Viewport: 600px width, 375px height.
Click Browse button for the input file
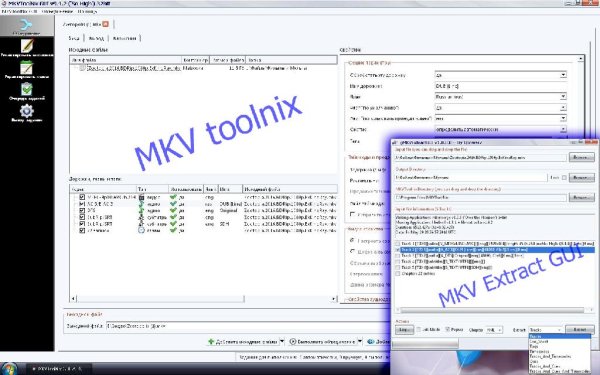point(581,157)
